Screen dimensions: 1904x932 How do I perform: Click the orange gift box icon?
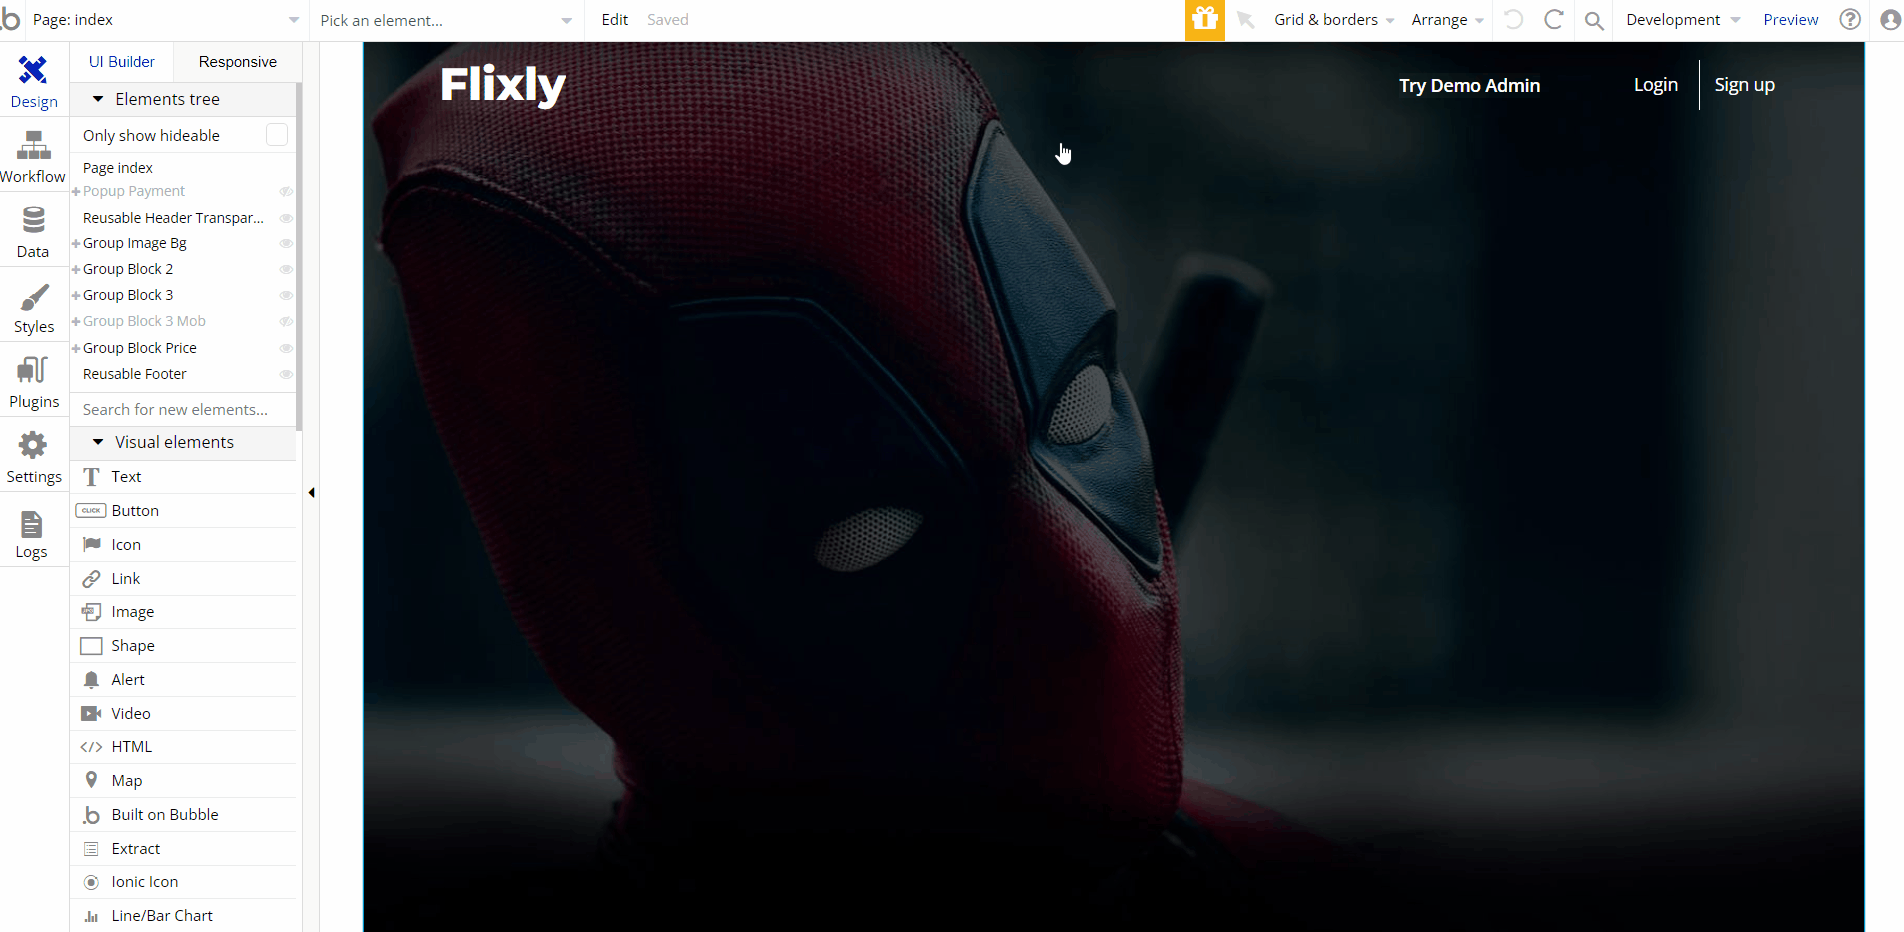1205,20
